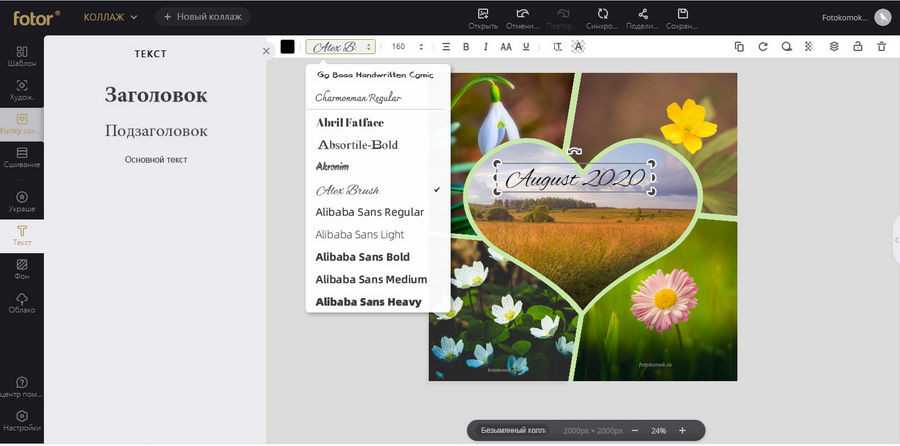The image size is (900, 446).
Task: Expand the КОЛЛАЖ mode dropdown
Action: pyautogui.click(x=110, y=17)
